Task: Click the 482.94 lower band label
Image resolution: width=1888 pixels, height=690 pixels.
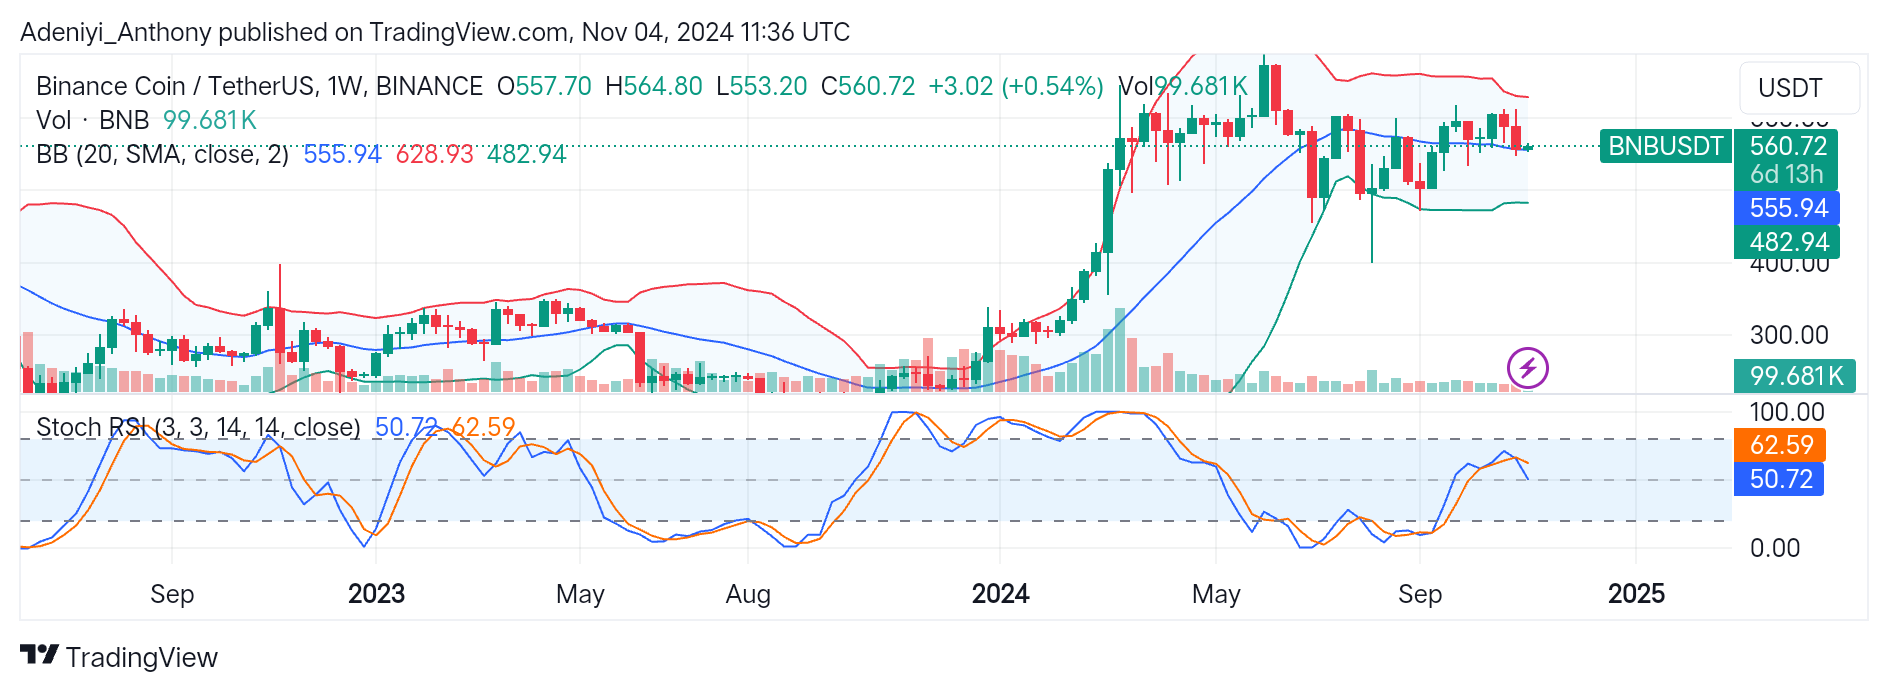Action: 1788,242
